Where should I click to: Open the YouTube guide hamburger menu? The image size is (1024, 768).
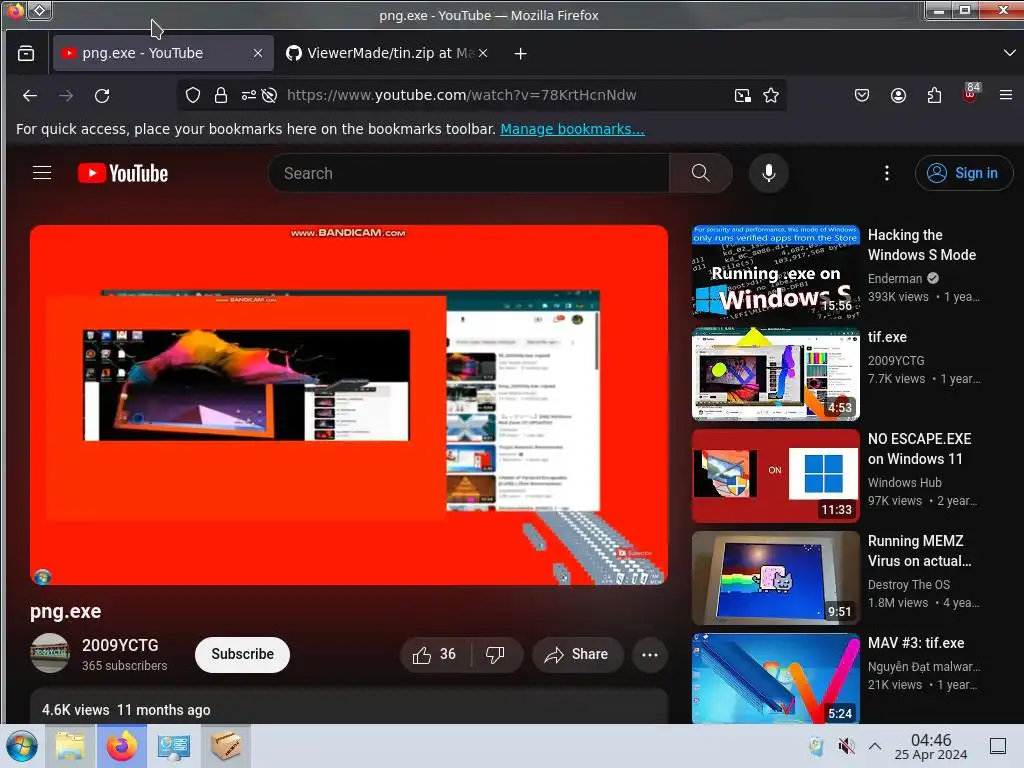tap(42, 173)
